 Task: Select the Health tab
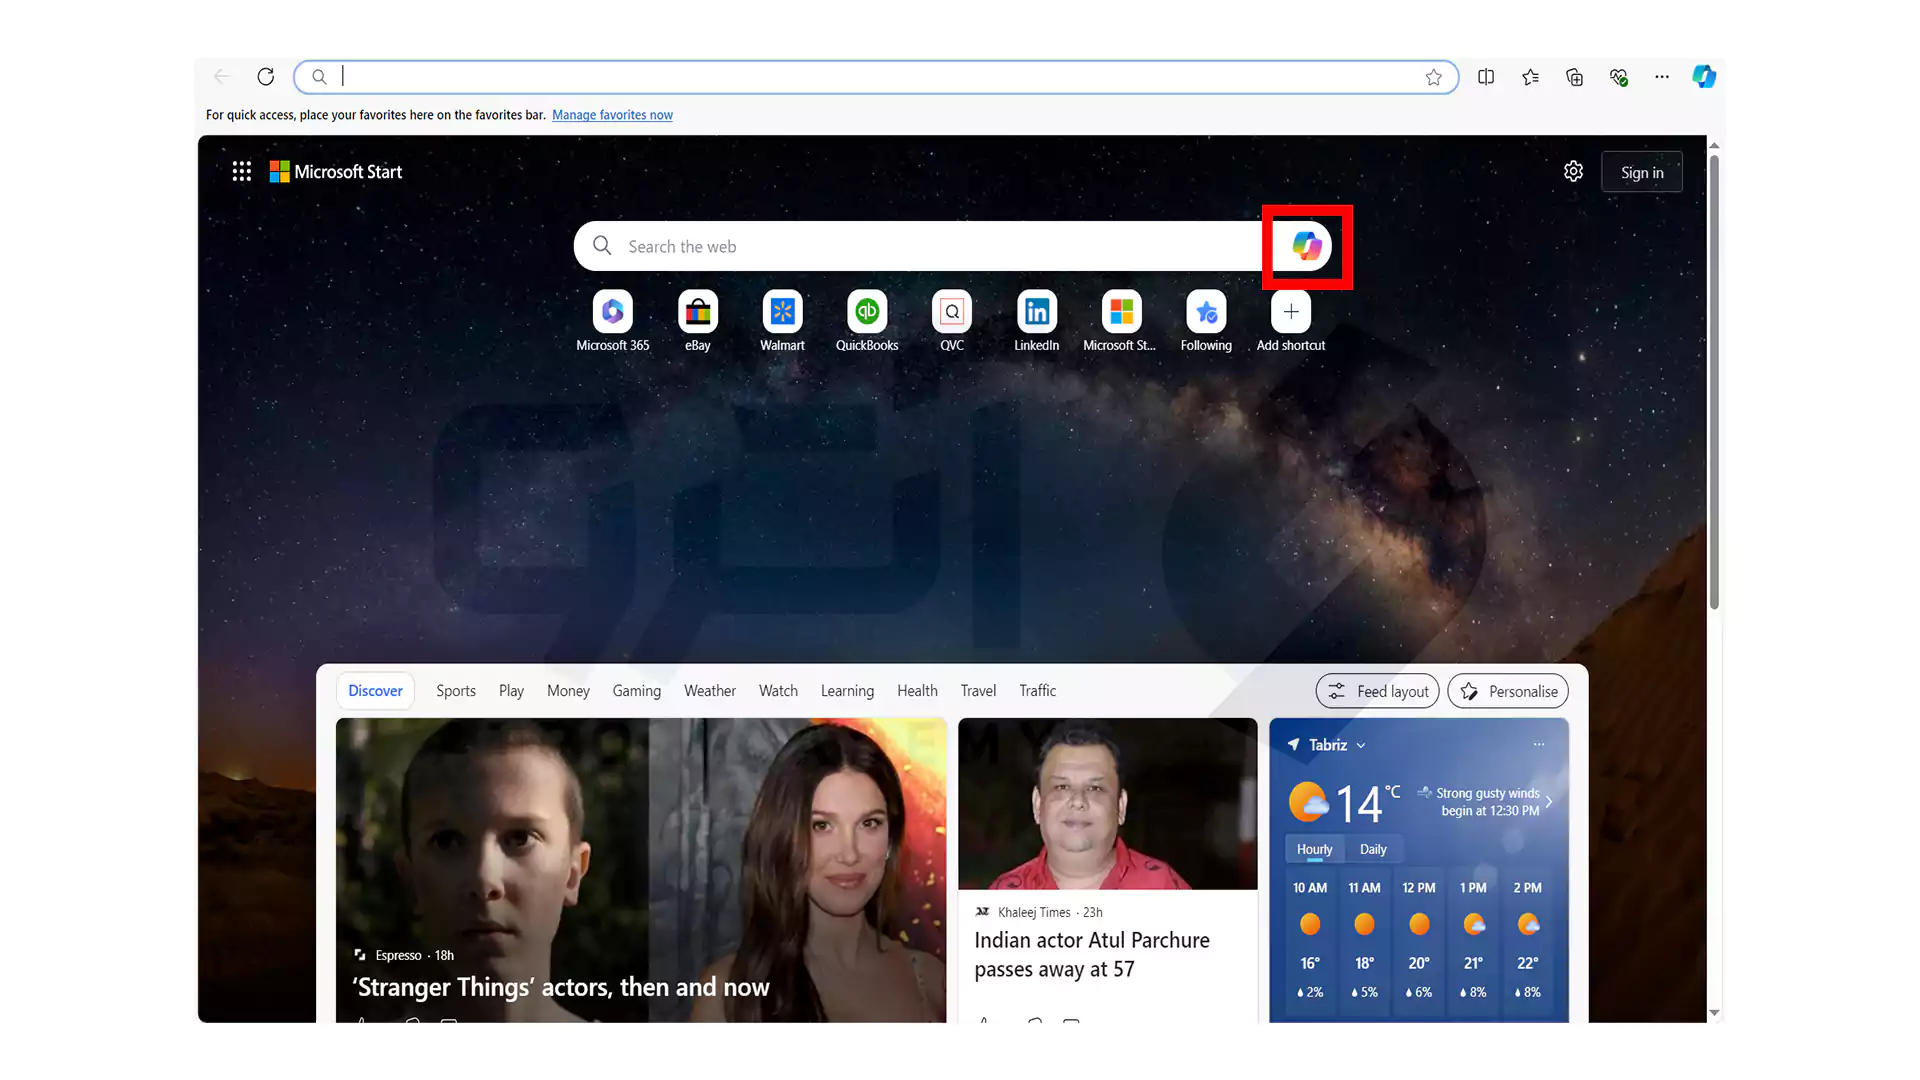click(x=917, y=691)
